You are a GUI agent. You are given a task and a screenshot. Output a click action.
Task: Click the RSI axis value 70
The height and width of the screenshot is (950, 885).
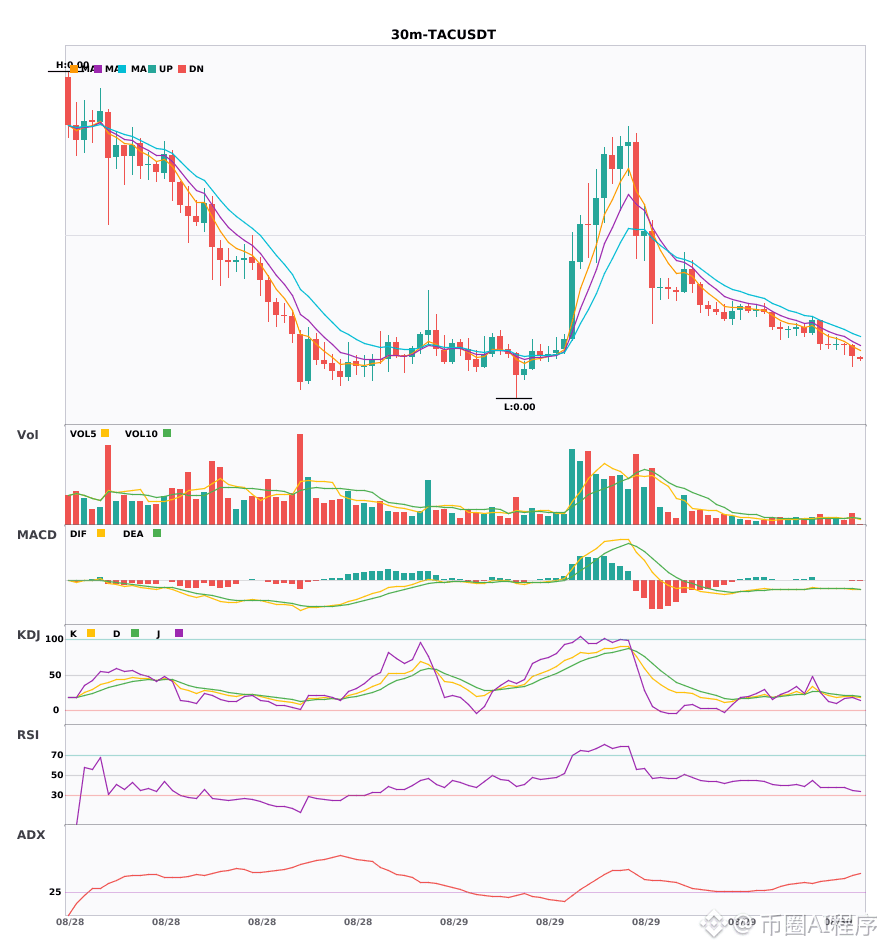click(x=57, y=755)
